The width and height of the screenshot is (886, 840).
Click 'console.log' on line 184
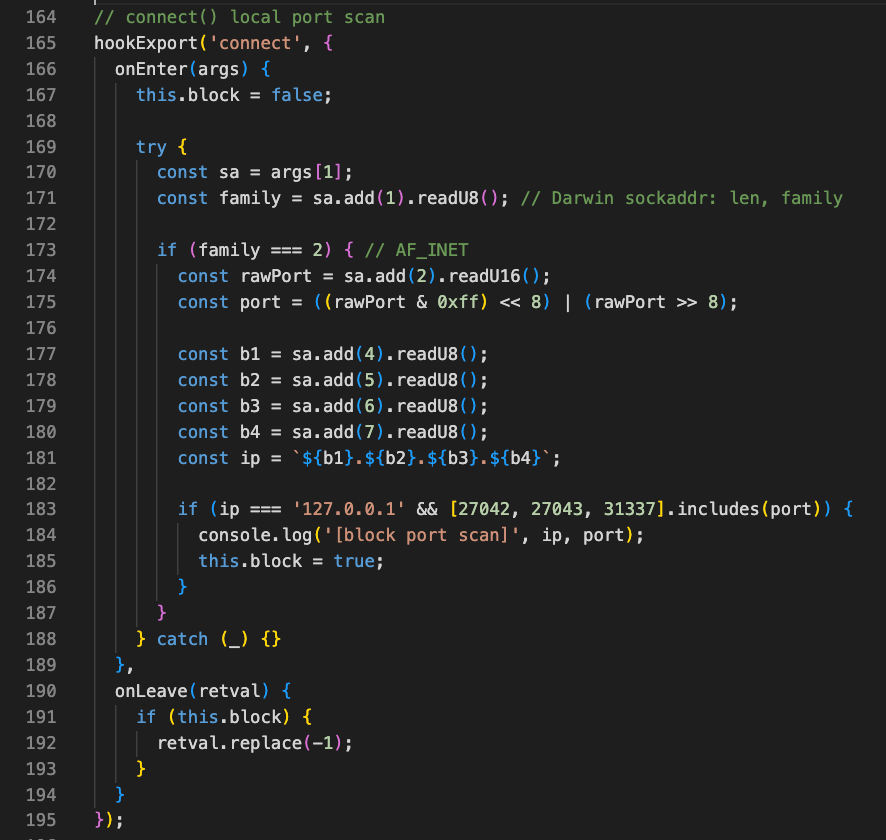tap(255, 534)
